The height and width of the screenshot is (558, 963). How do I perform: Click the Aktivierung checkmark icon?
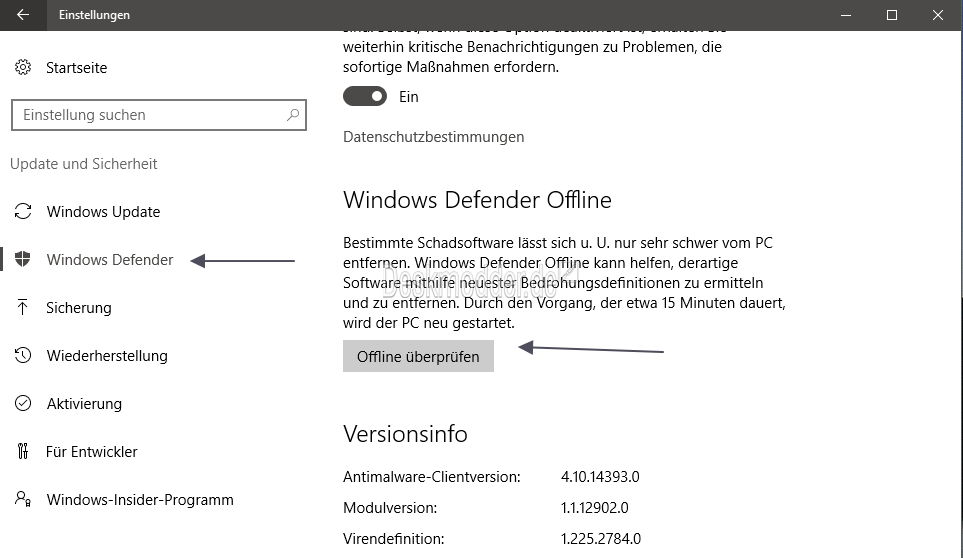[23, 403]
